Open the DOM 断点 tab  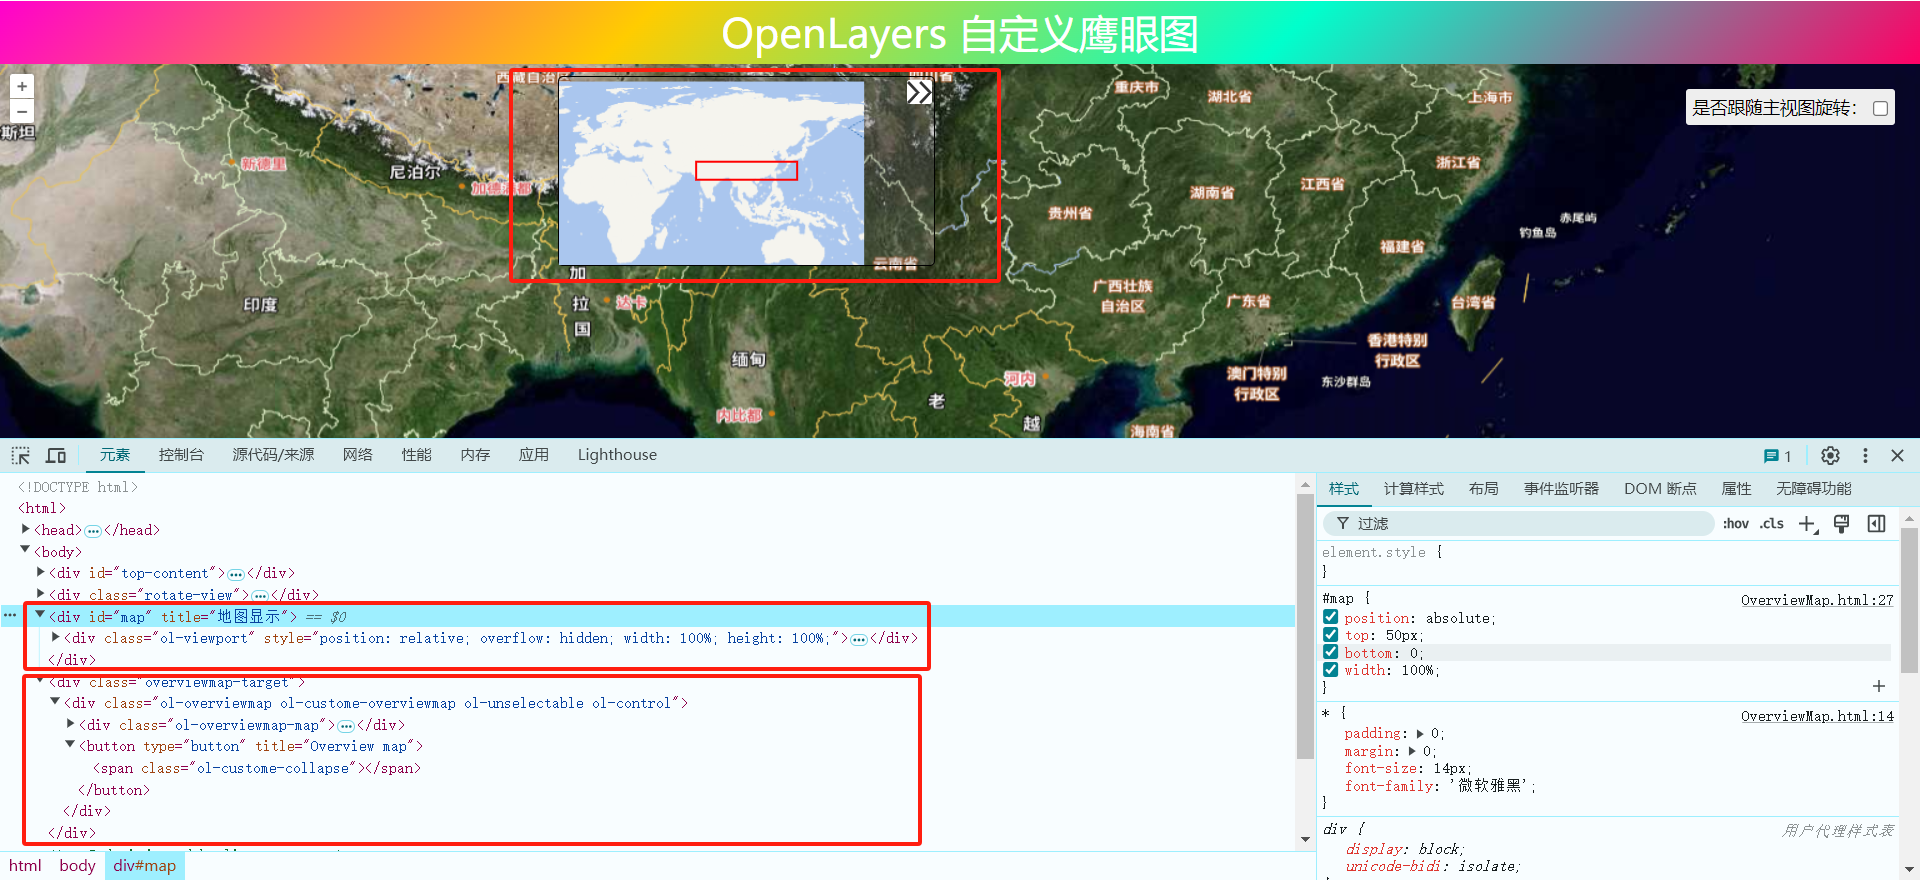click(1660, 489)
